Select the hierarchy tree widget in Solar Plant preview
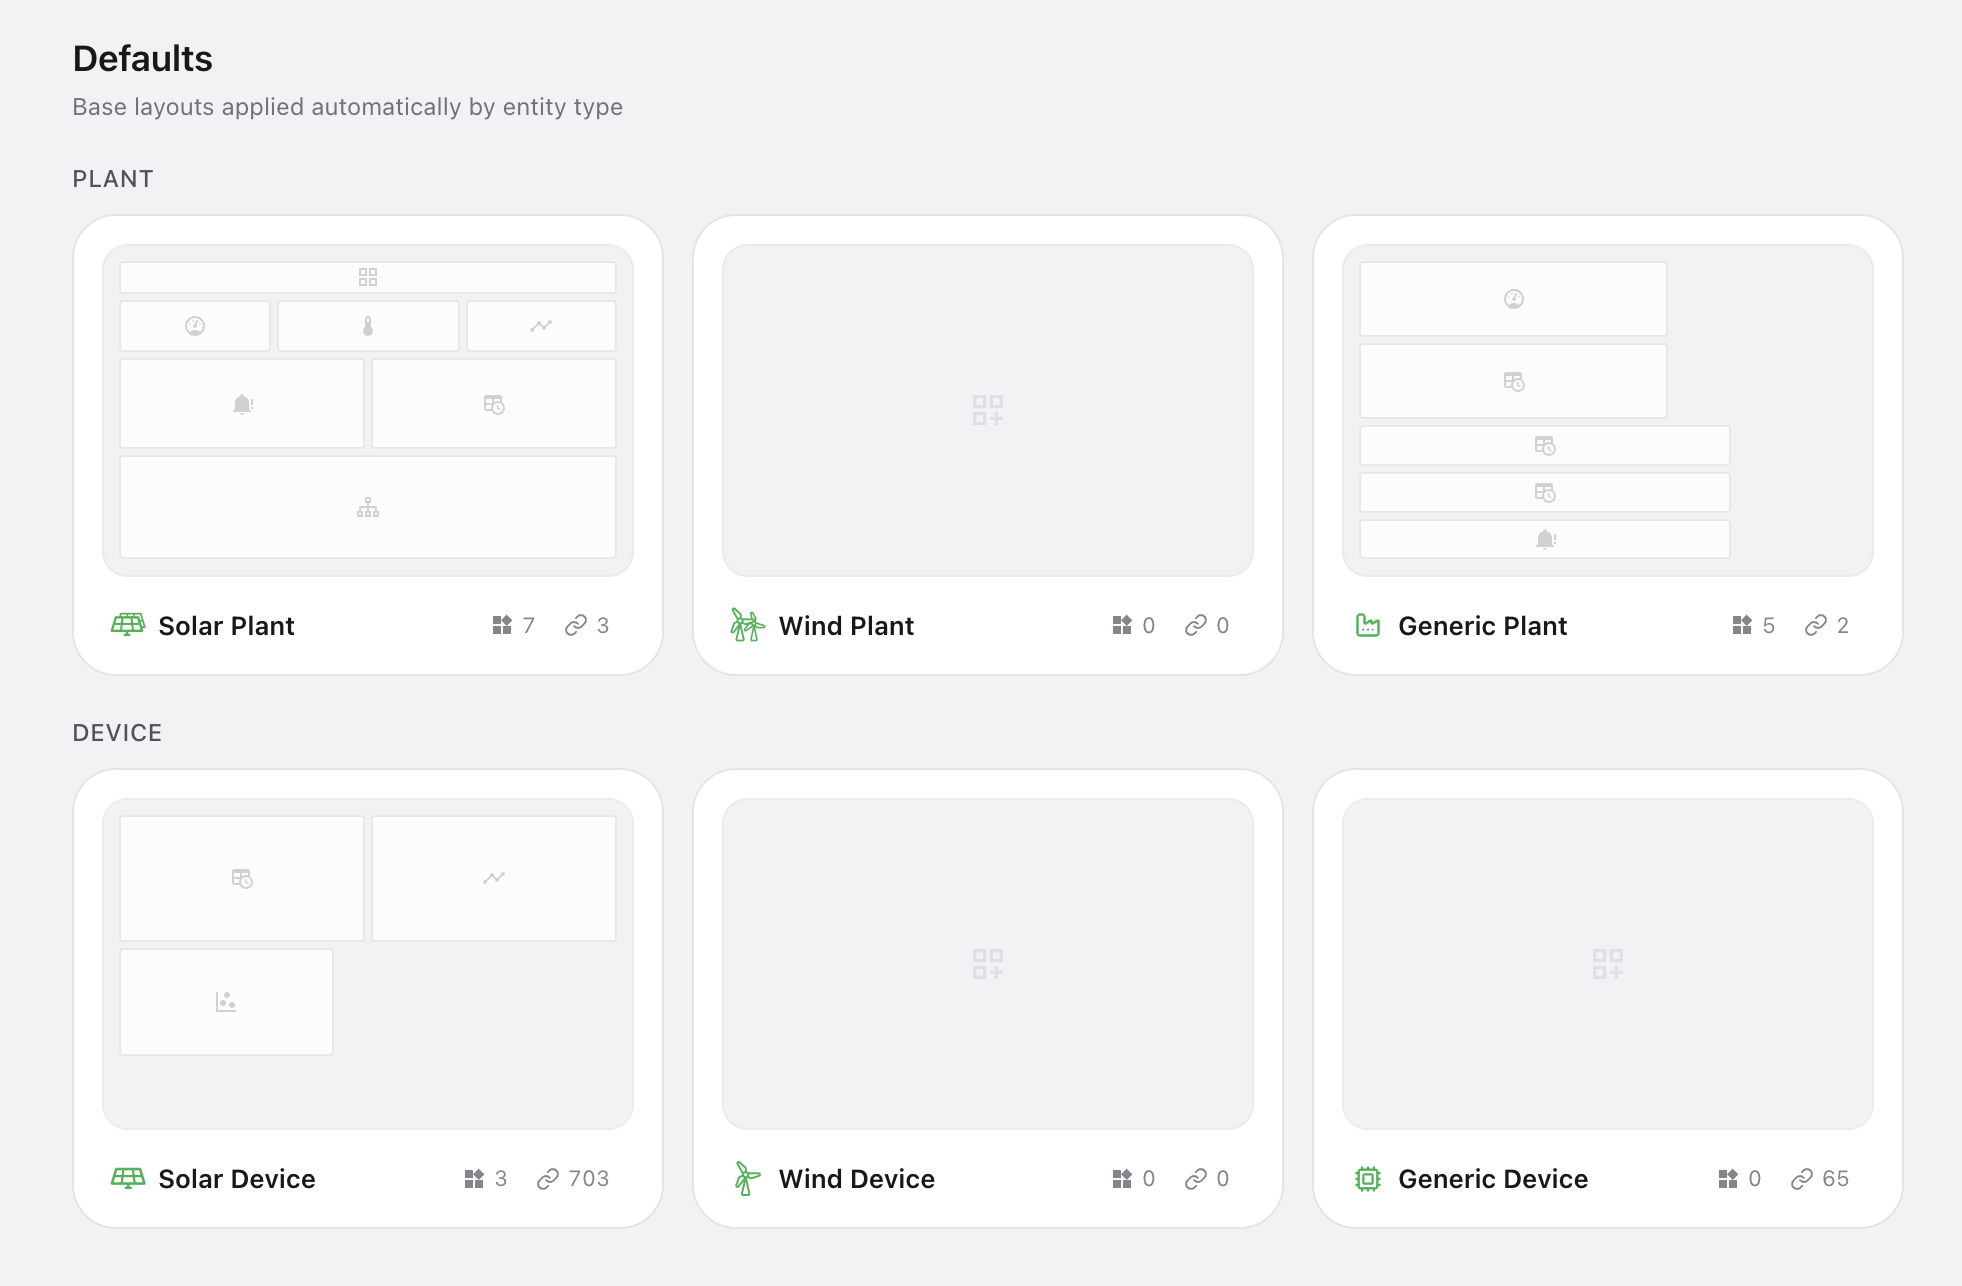 tap(368, 508)
